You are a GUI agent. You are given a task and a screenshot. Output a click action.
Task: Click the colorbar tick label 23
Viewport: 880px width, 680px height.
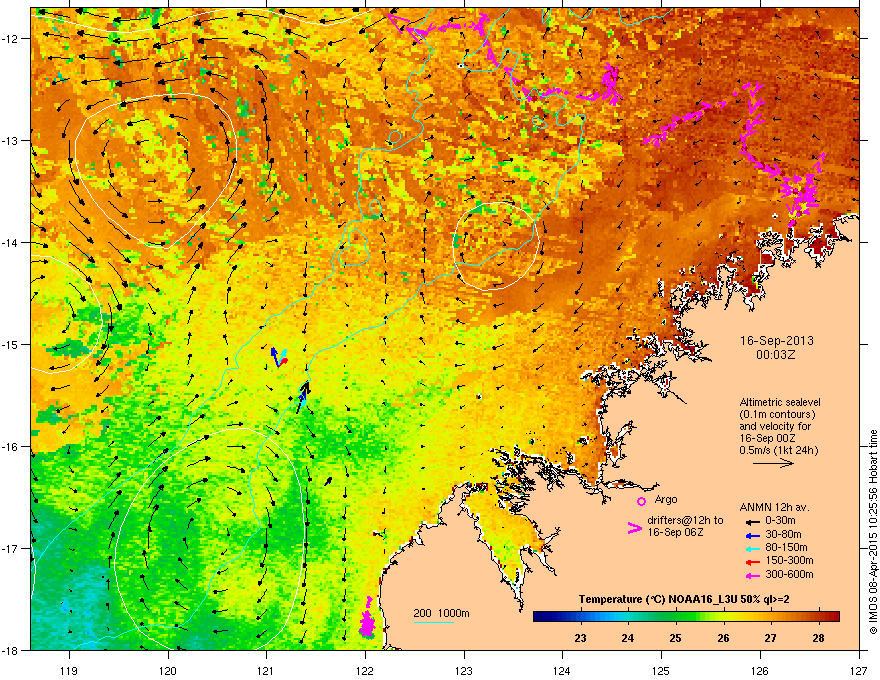(x=580, y=638)
